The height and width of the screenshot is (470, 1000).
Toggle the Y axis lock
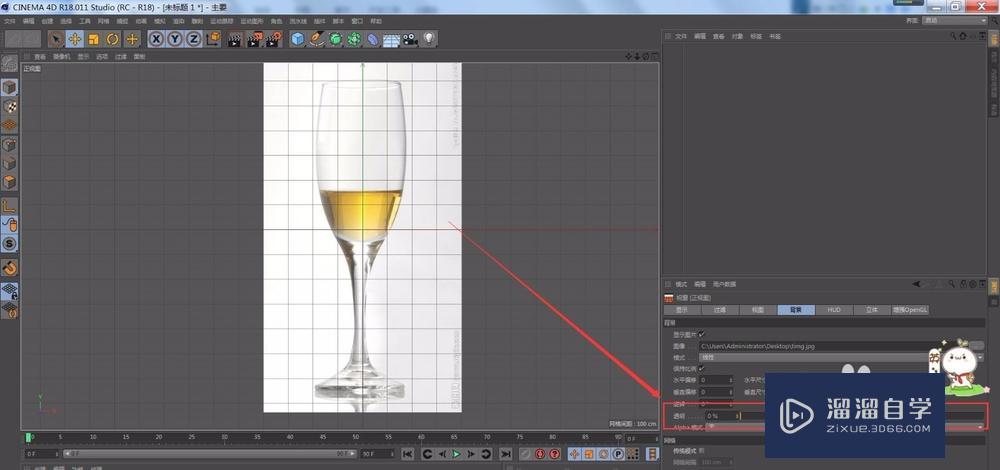pos(175,39)
